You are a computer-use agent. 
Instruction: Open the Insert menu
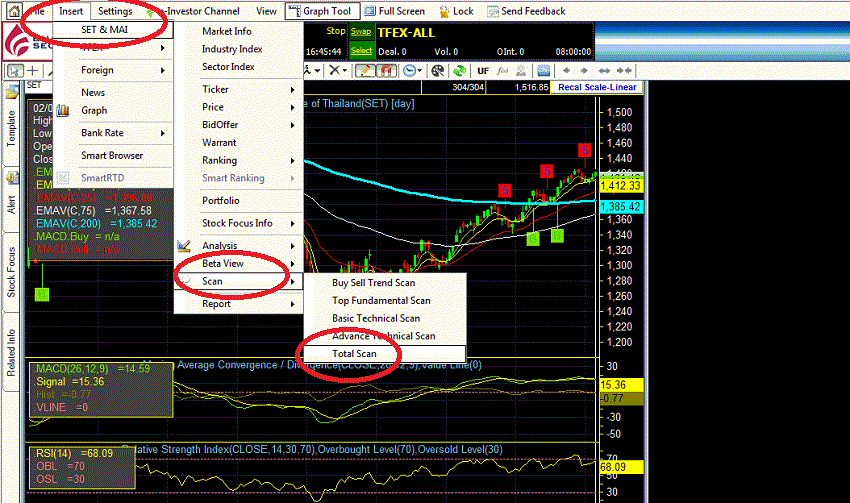pos(71,11)
